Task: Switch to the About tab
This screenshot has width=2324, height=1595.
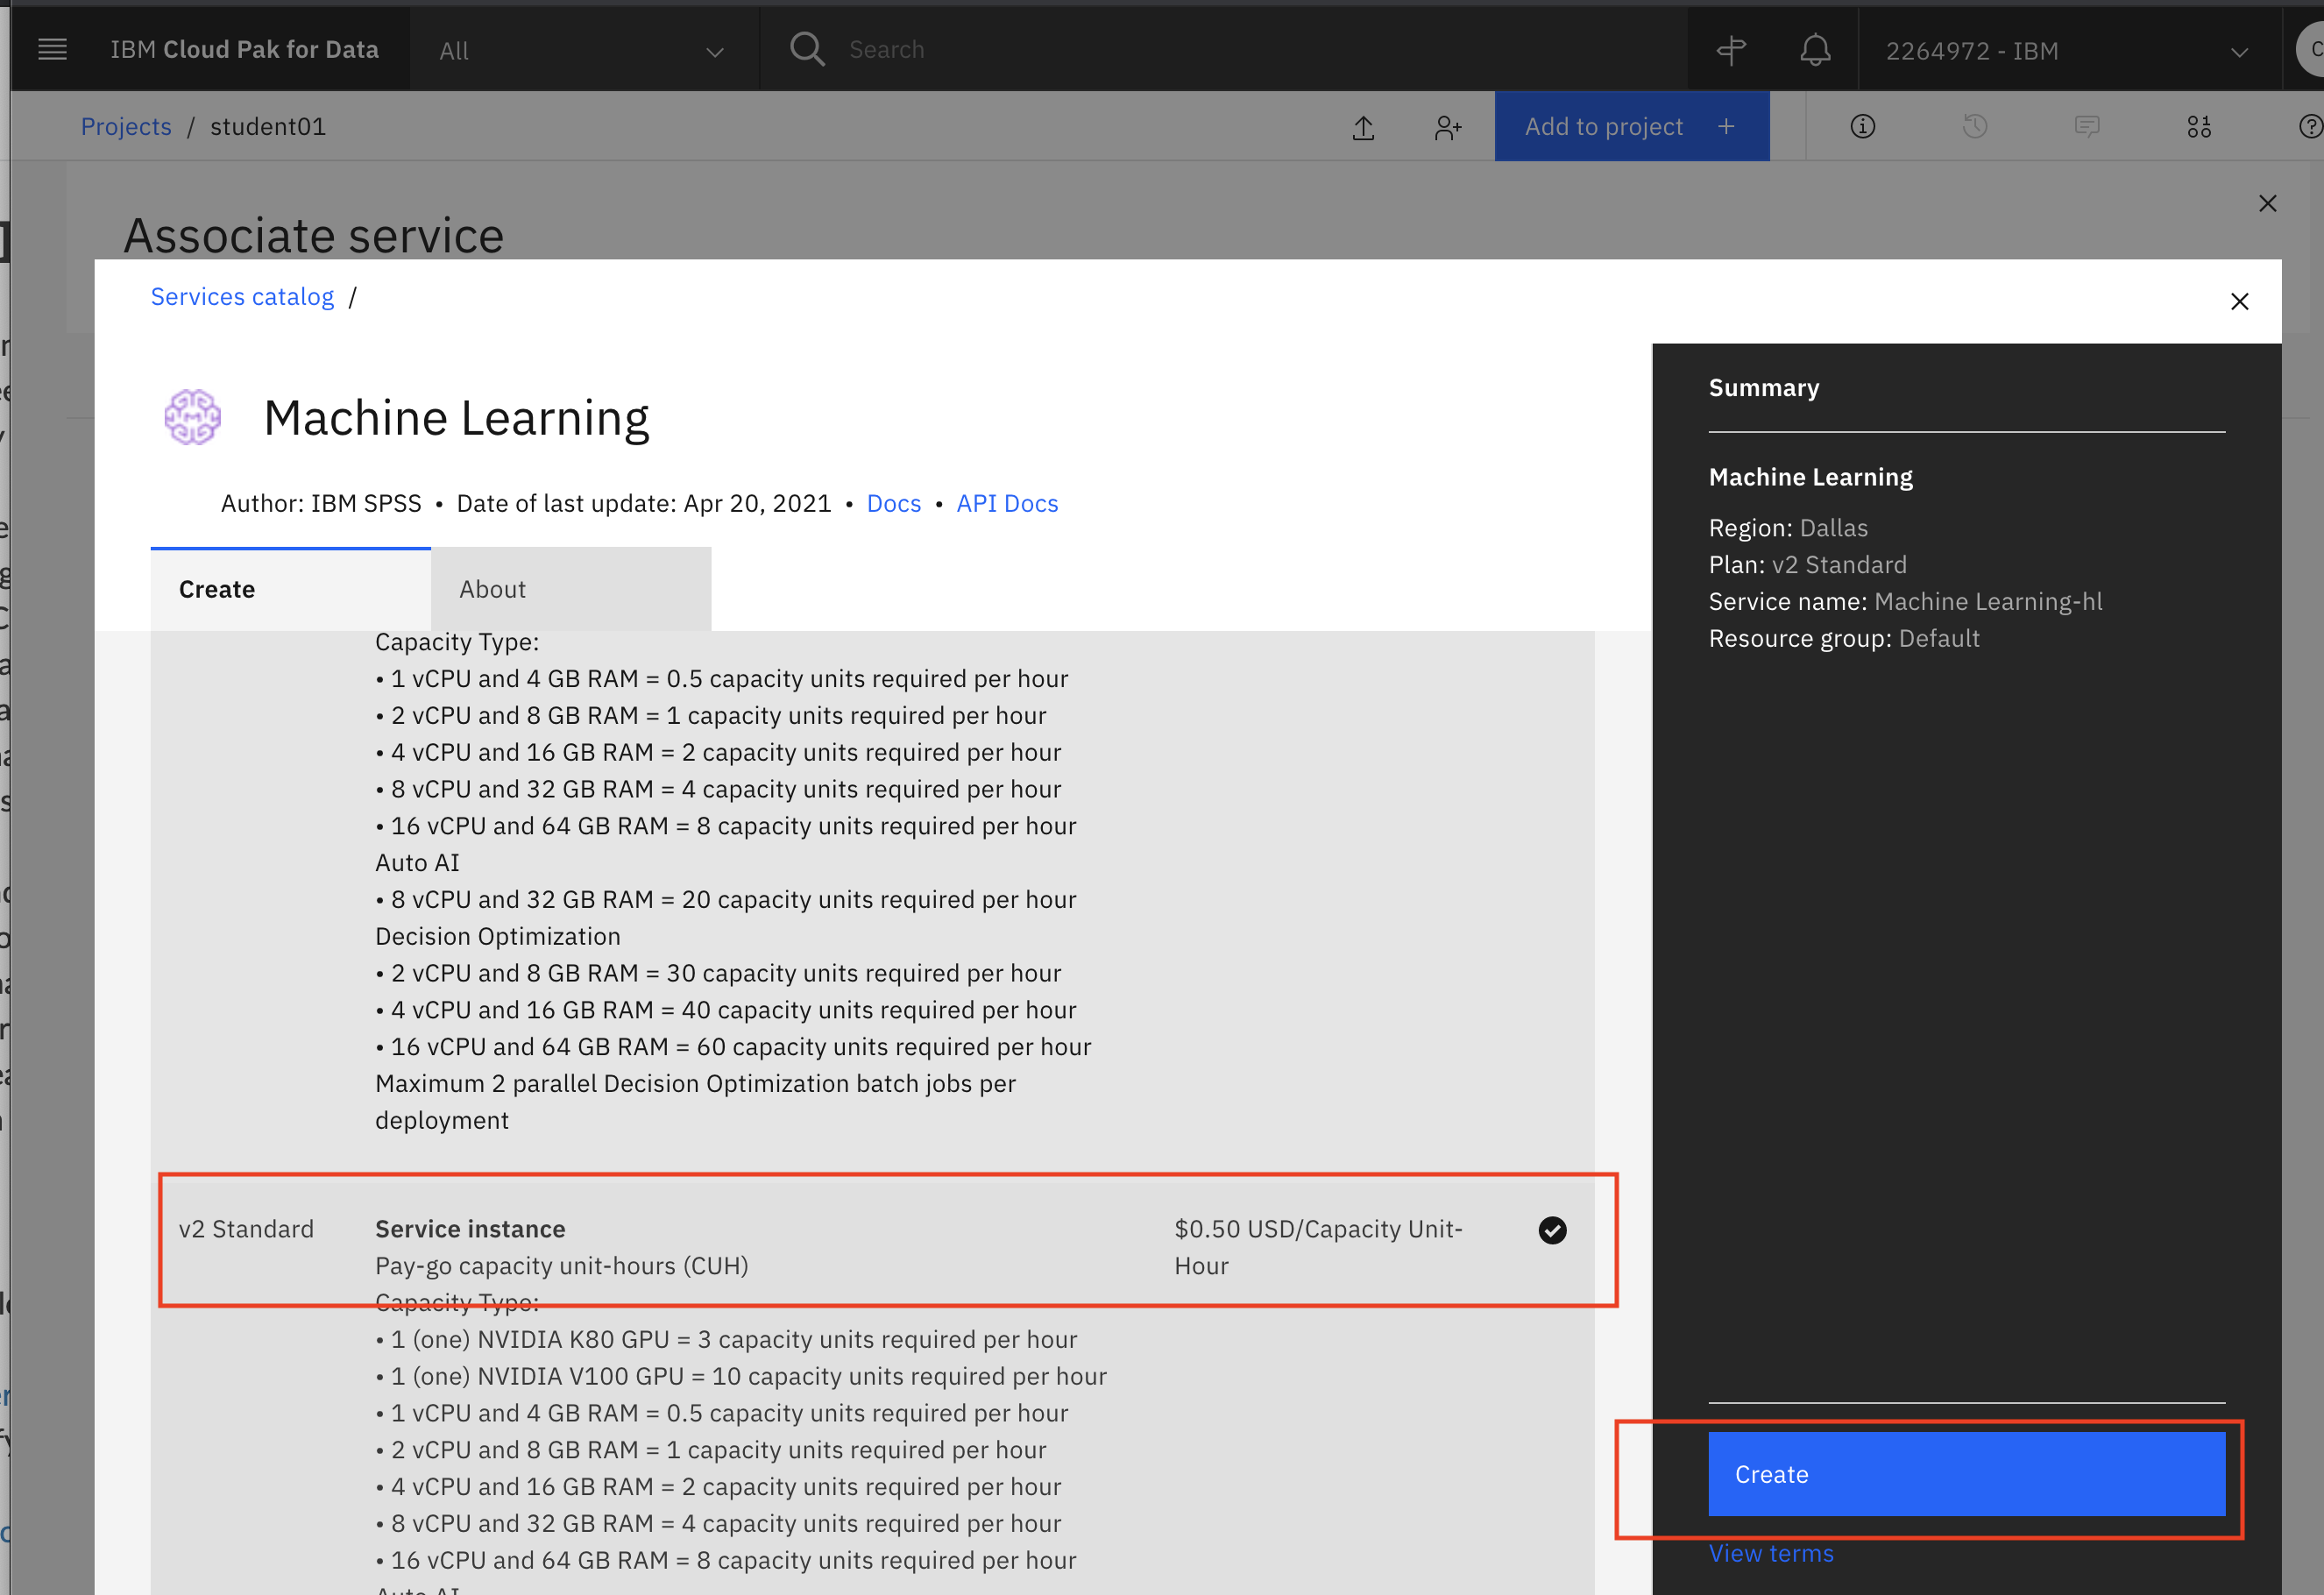Action: click(571, 589)
